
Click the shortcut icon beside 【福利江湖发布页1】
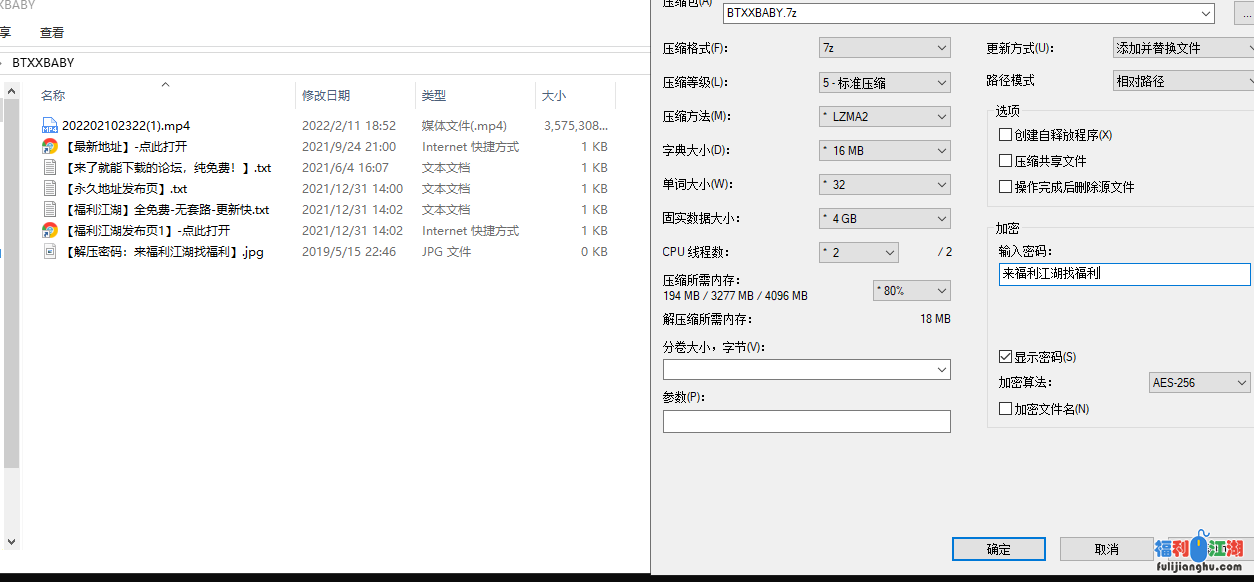[x=49, y=230]
